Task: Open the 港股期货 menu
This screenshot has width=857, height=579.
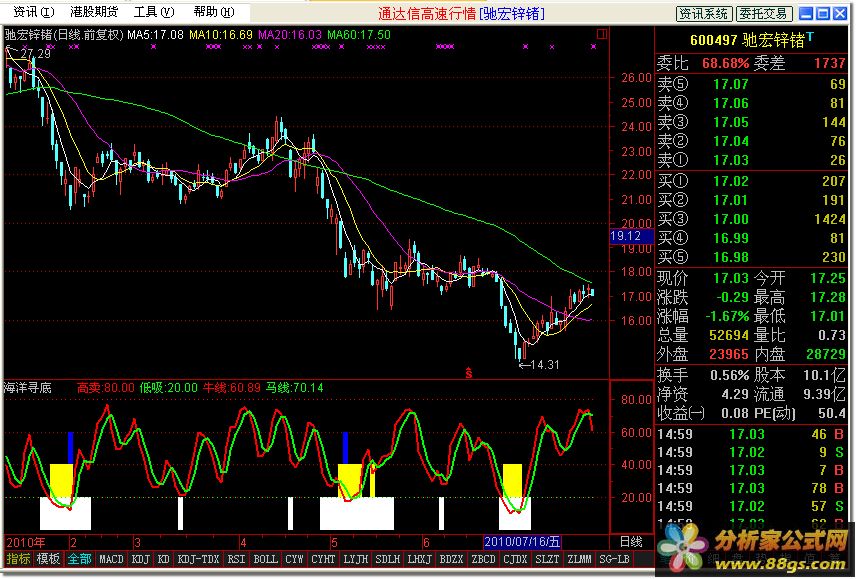Action: click(95, 11)
